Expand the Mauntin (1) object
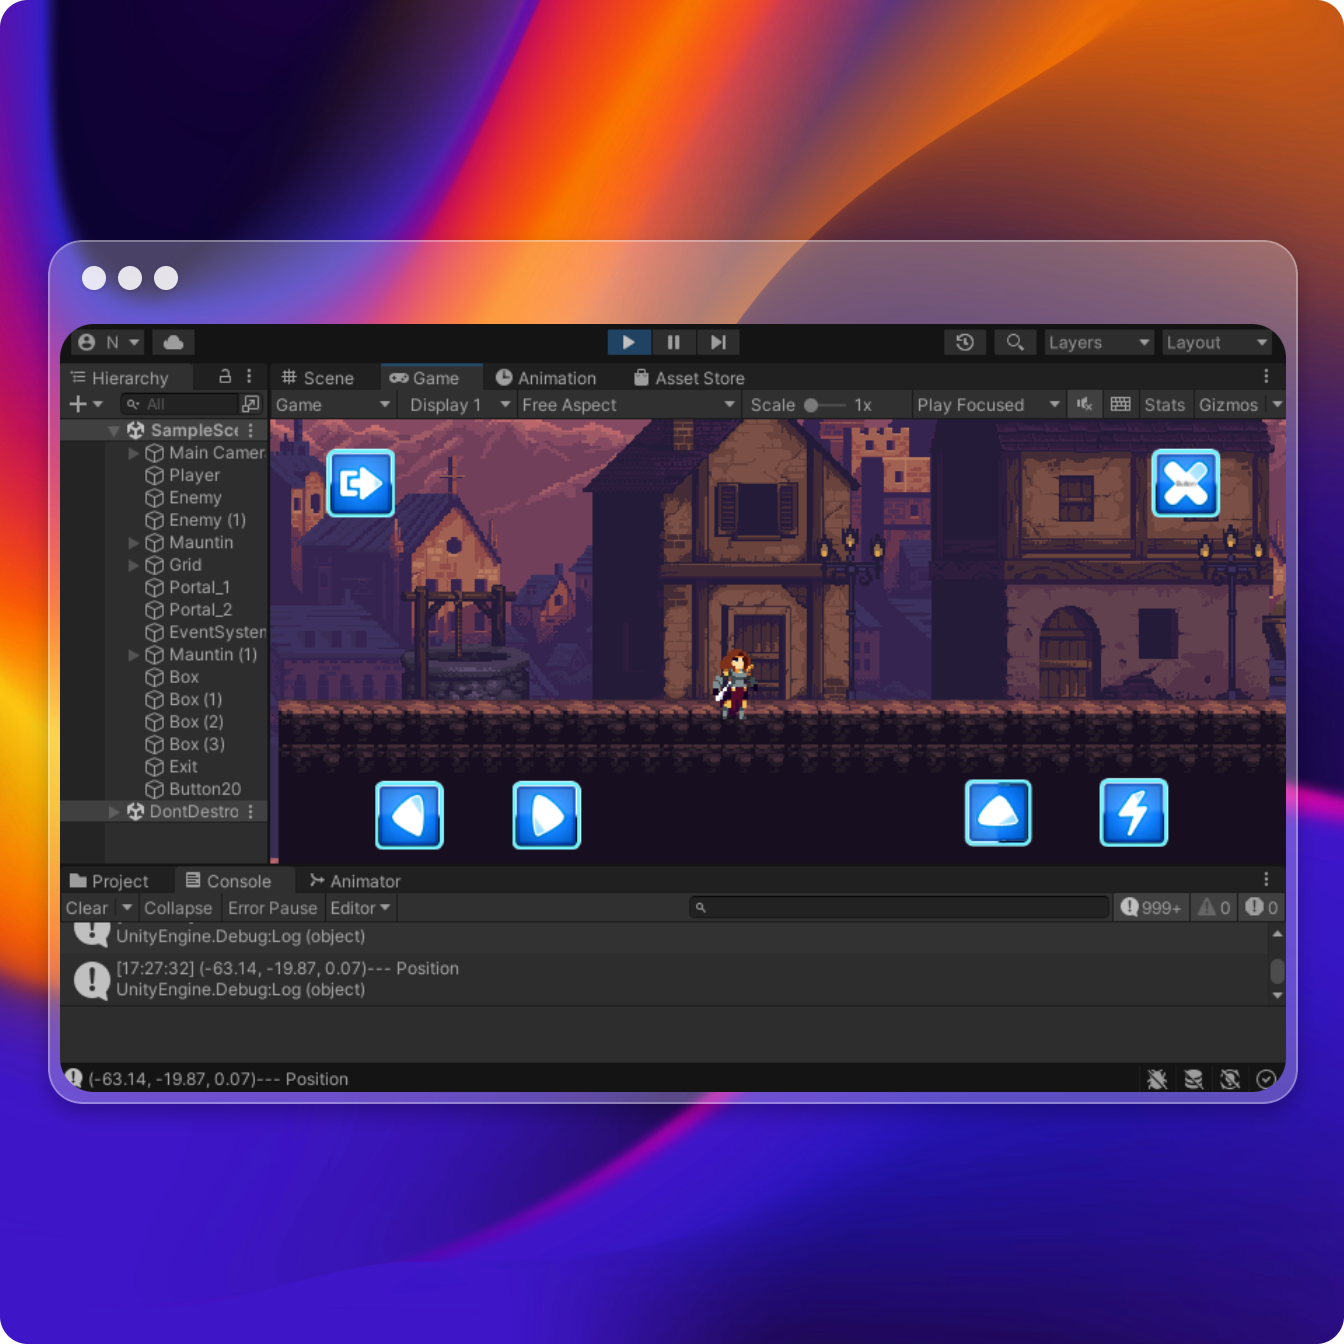 134,655
